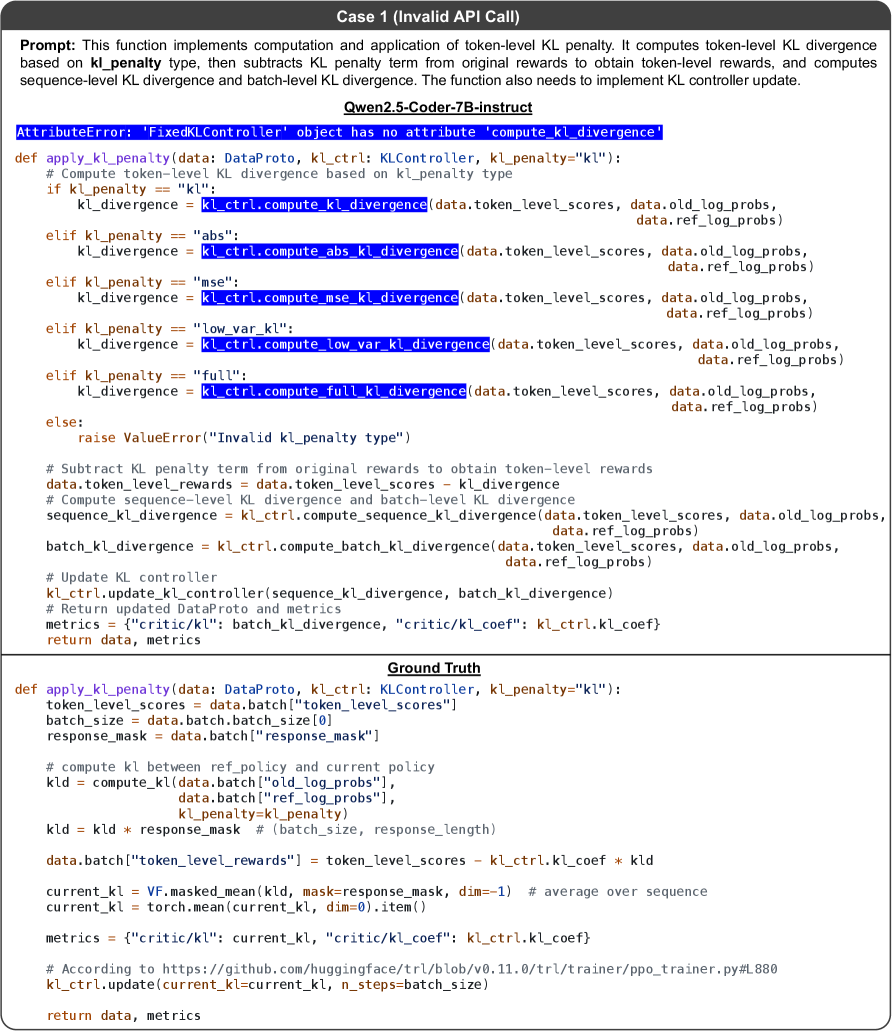The image size is (895, 1032).
Task: Click comment "# average over sequence"
Action: (x=618, y=891)
